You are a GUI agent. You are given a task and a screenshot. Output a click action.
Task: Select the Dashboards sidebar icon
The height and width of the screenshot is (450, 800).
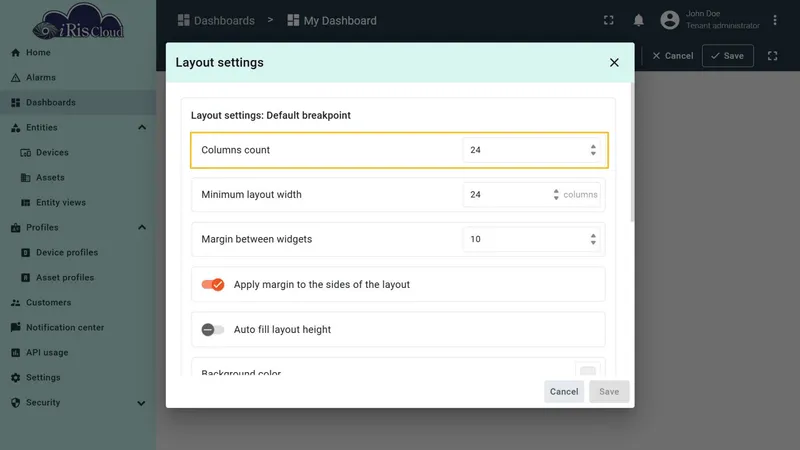coord(15,103)
